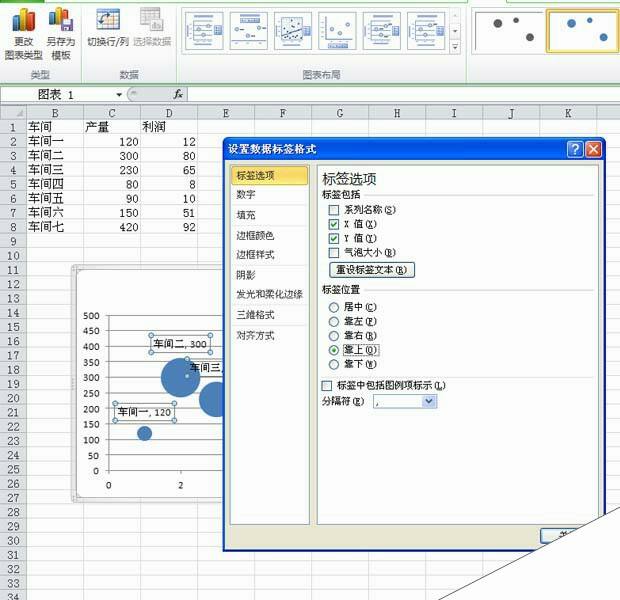Switch to the 阴影 tab
Image resolution: width=620 pixels, height=600 pixels.
pyautogui.click(x=269, y=275)
